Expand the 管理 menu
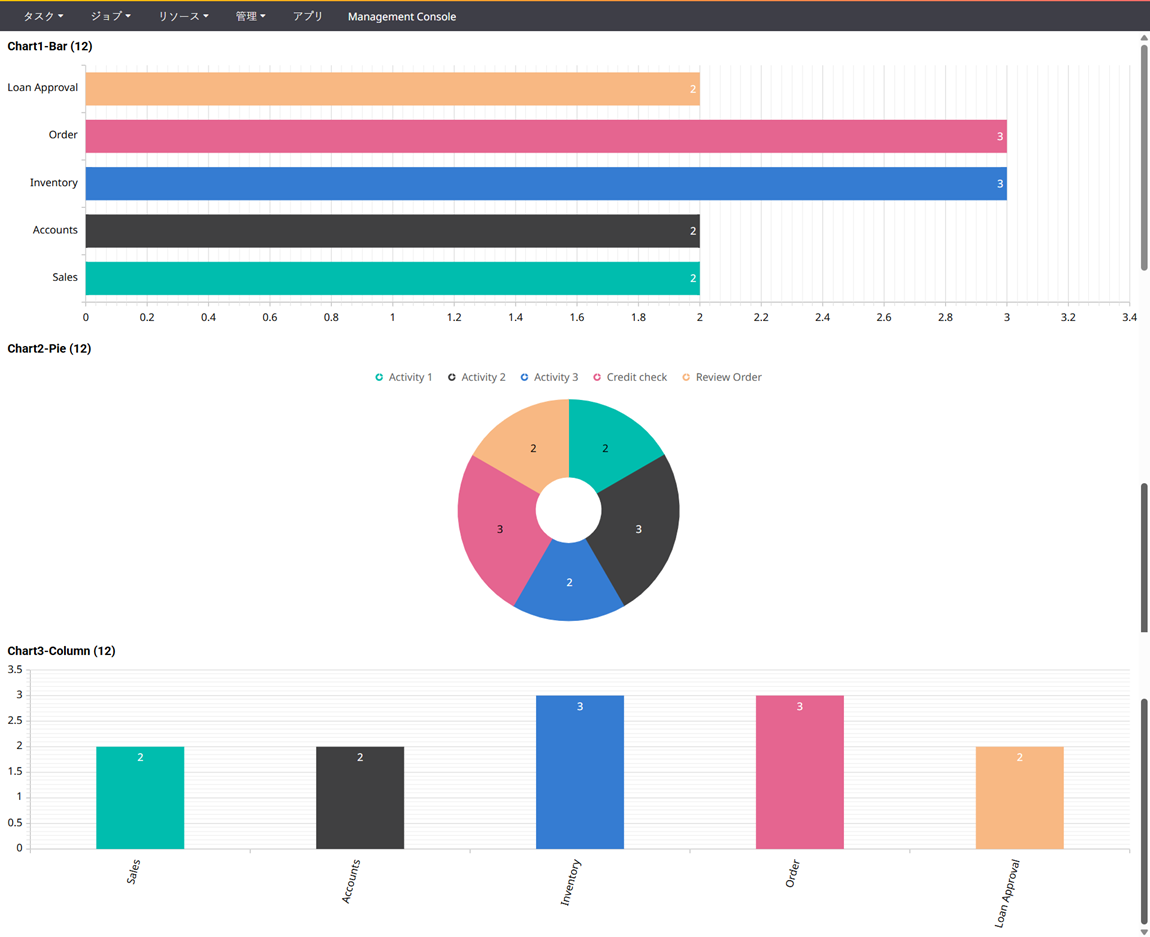The image size is (1150, 937). click(x=250, y=17)
